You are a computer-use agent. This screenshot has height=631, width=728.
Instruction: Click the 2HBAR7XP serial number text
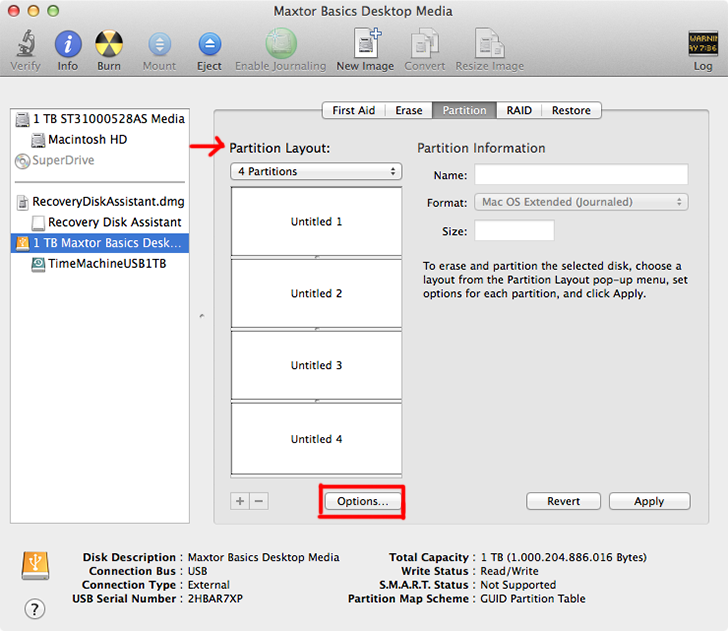pos(215,598)
